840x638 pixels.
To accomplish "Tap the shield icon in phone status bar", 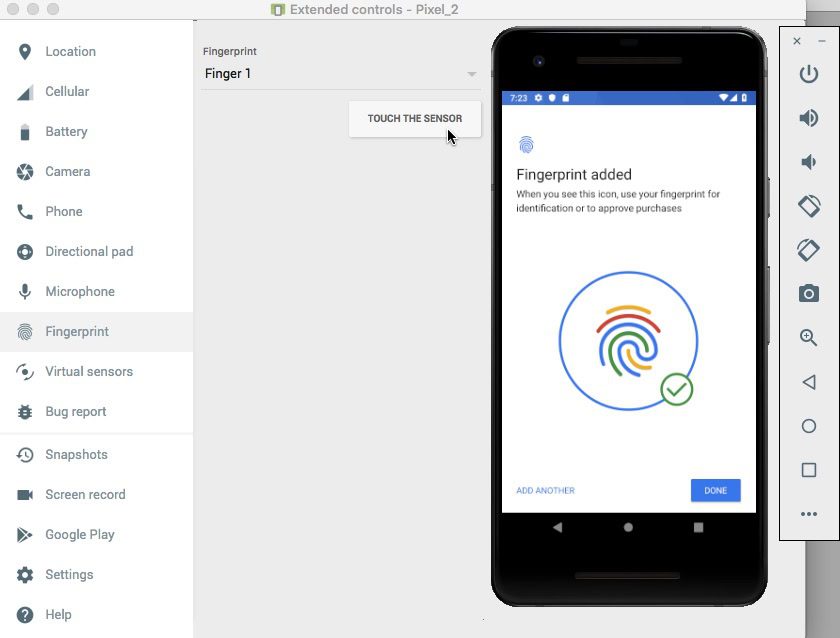I will tap(552, 98).
